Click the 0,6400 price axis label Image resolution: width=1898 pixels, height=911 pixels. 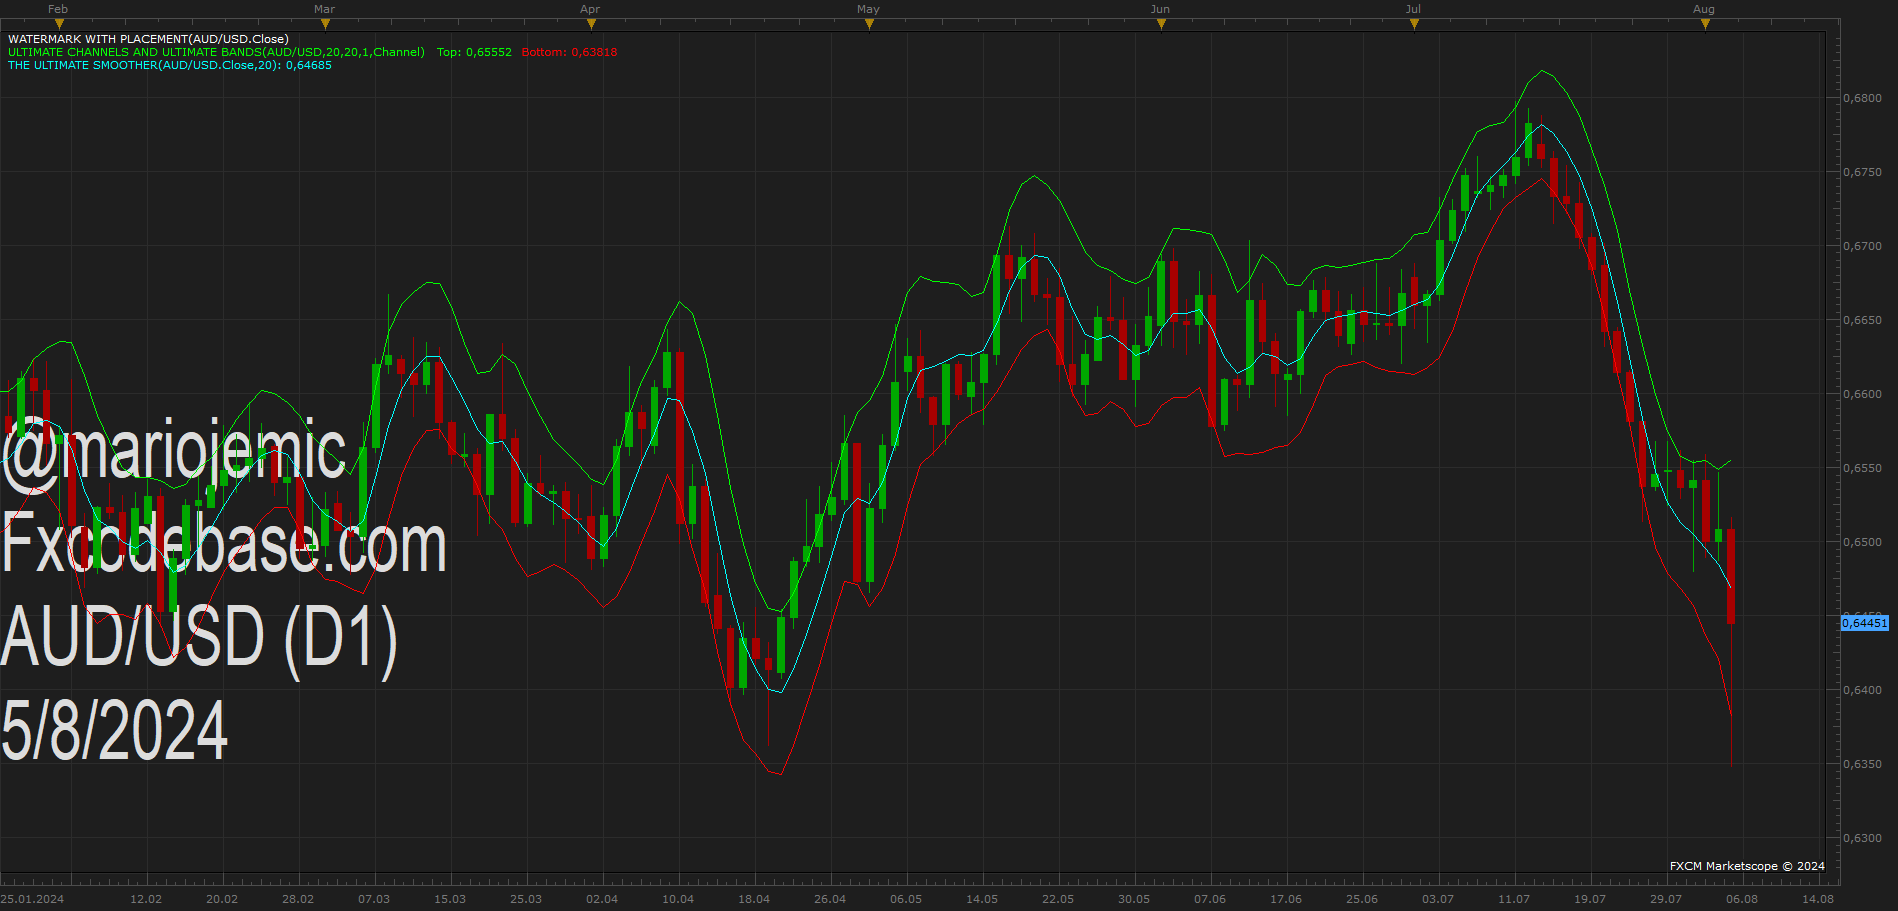(x=1863, y=690)
